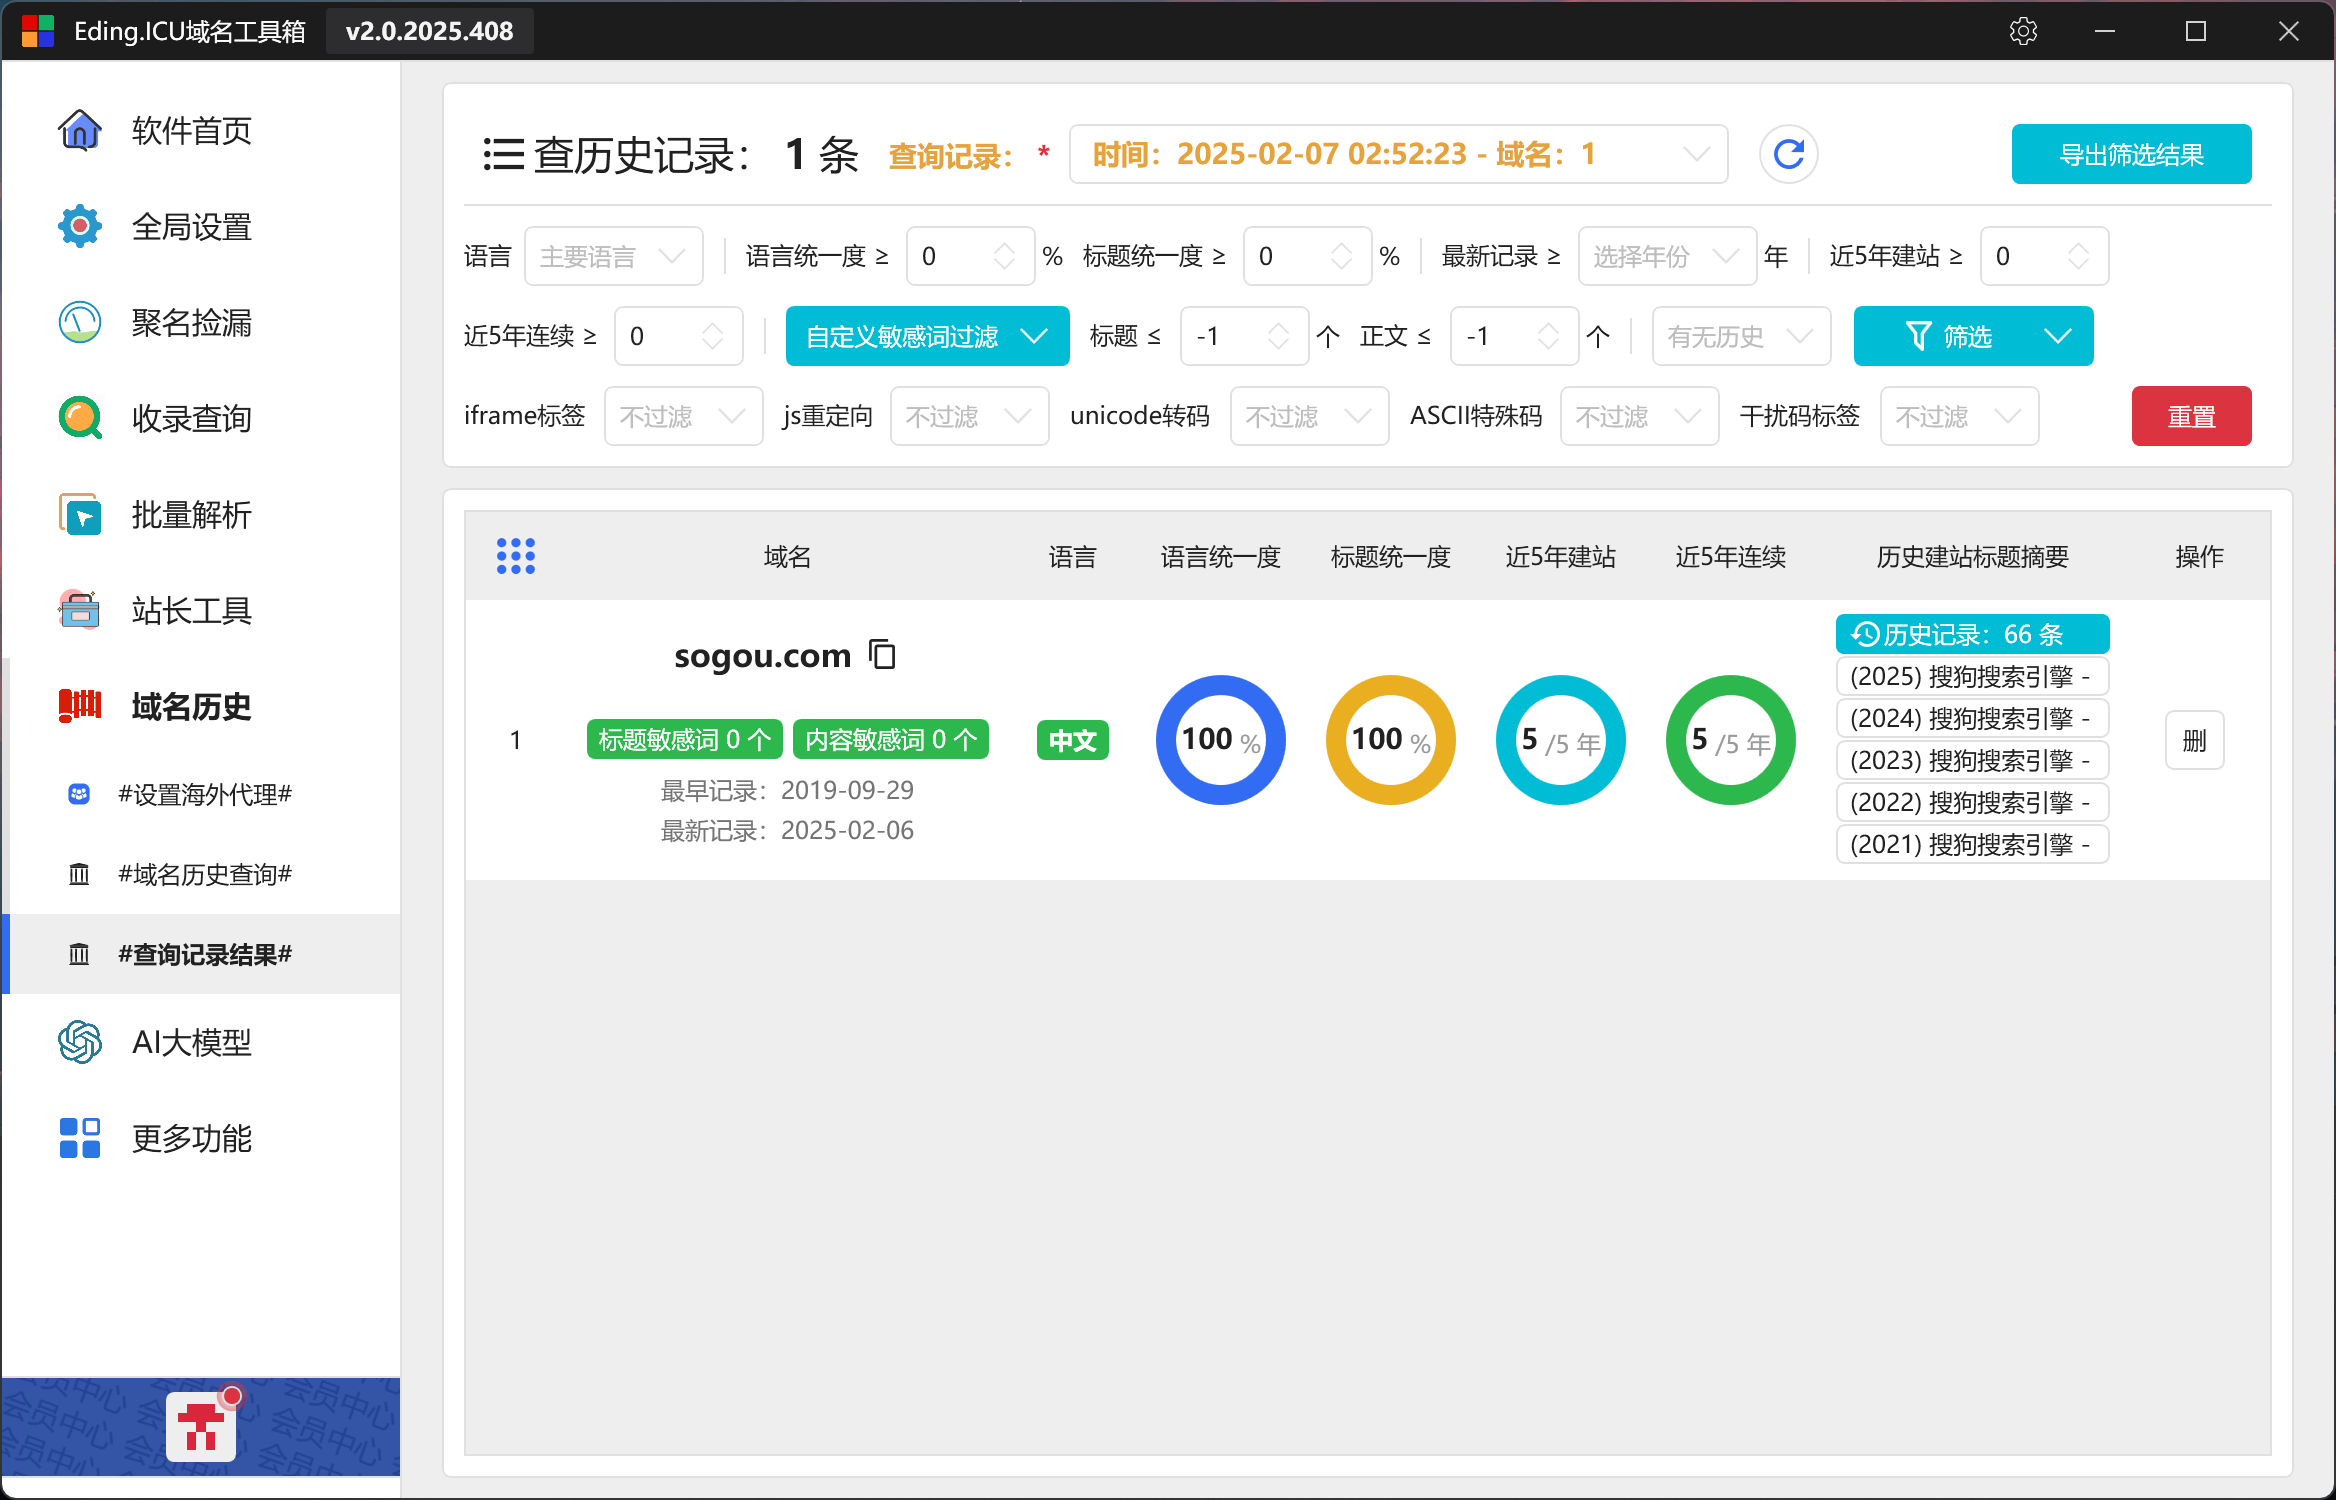Viewport: 2336px width, 1500px height.
Task: Click the blue 100% language consistency ring
Action: (1221, 740)
